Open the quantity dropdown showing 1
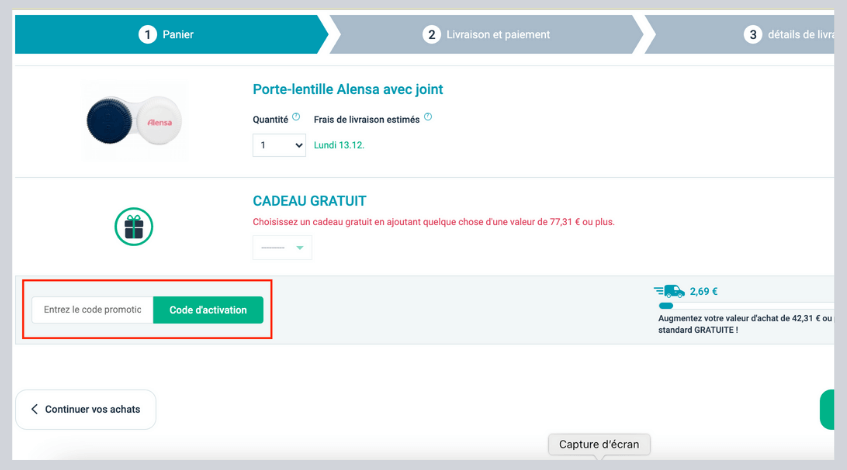Image resolution: width=847 pixels, height=470 pixels. click(x=279, y=146)
